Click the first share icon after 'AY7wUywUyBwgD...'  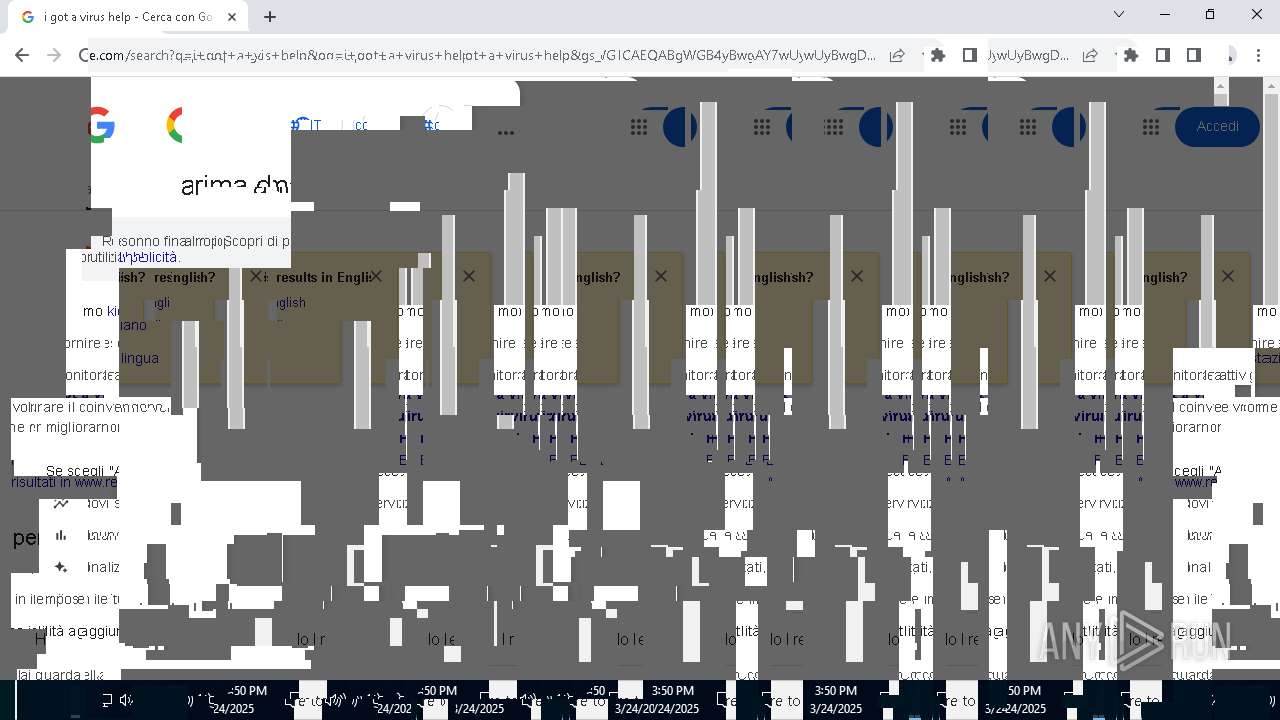click(x=897, y=55)
